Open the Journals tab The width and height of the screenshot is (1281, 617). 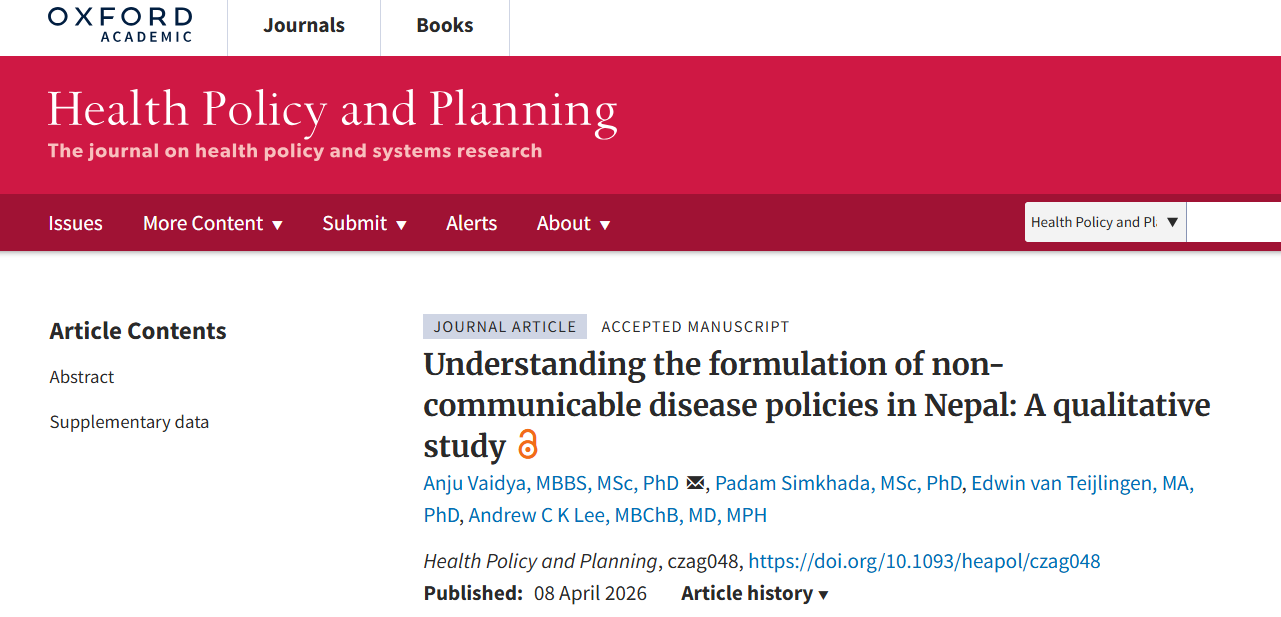pyautogui.click(x=304, y=26)
